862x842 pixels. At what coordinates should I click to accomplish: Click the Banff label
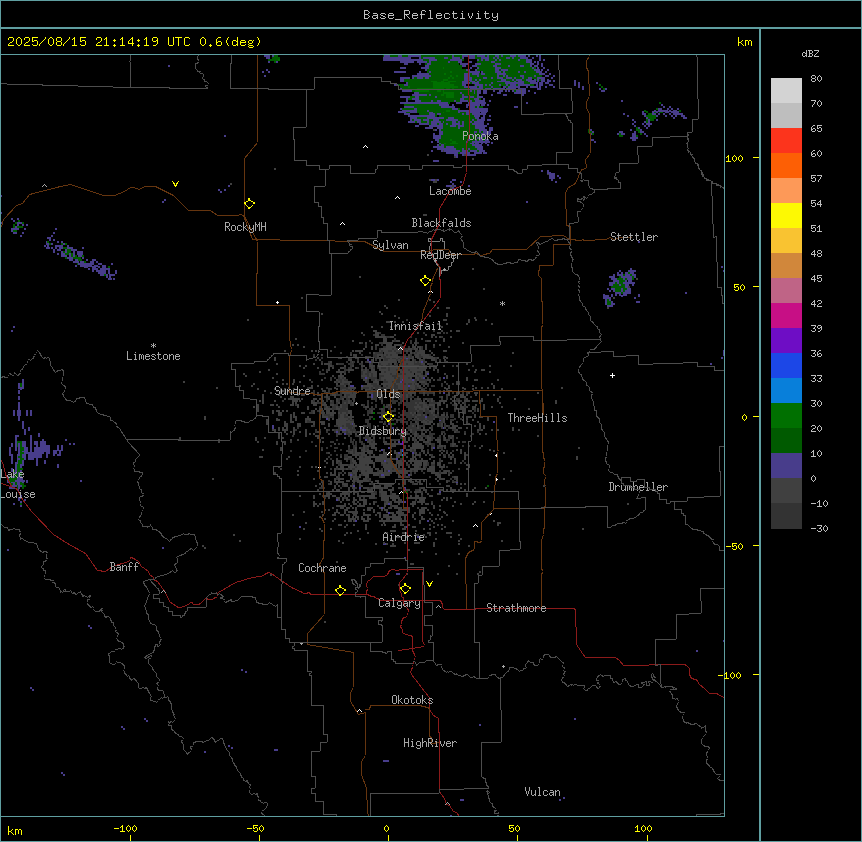tap(124, 567)
